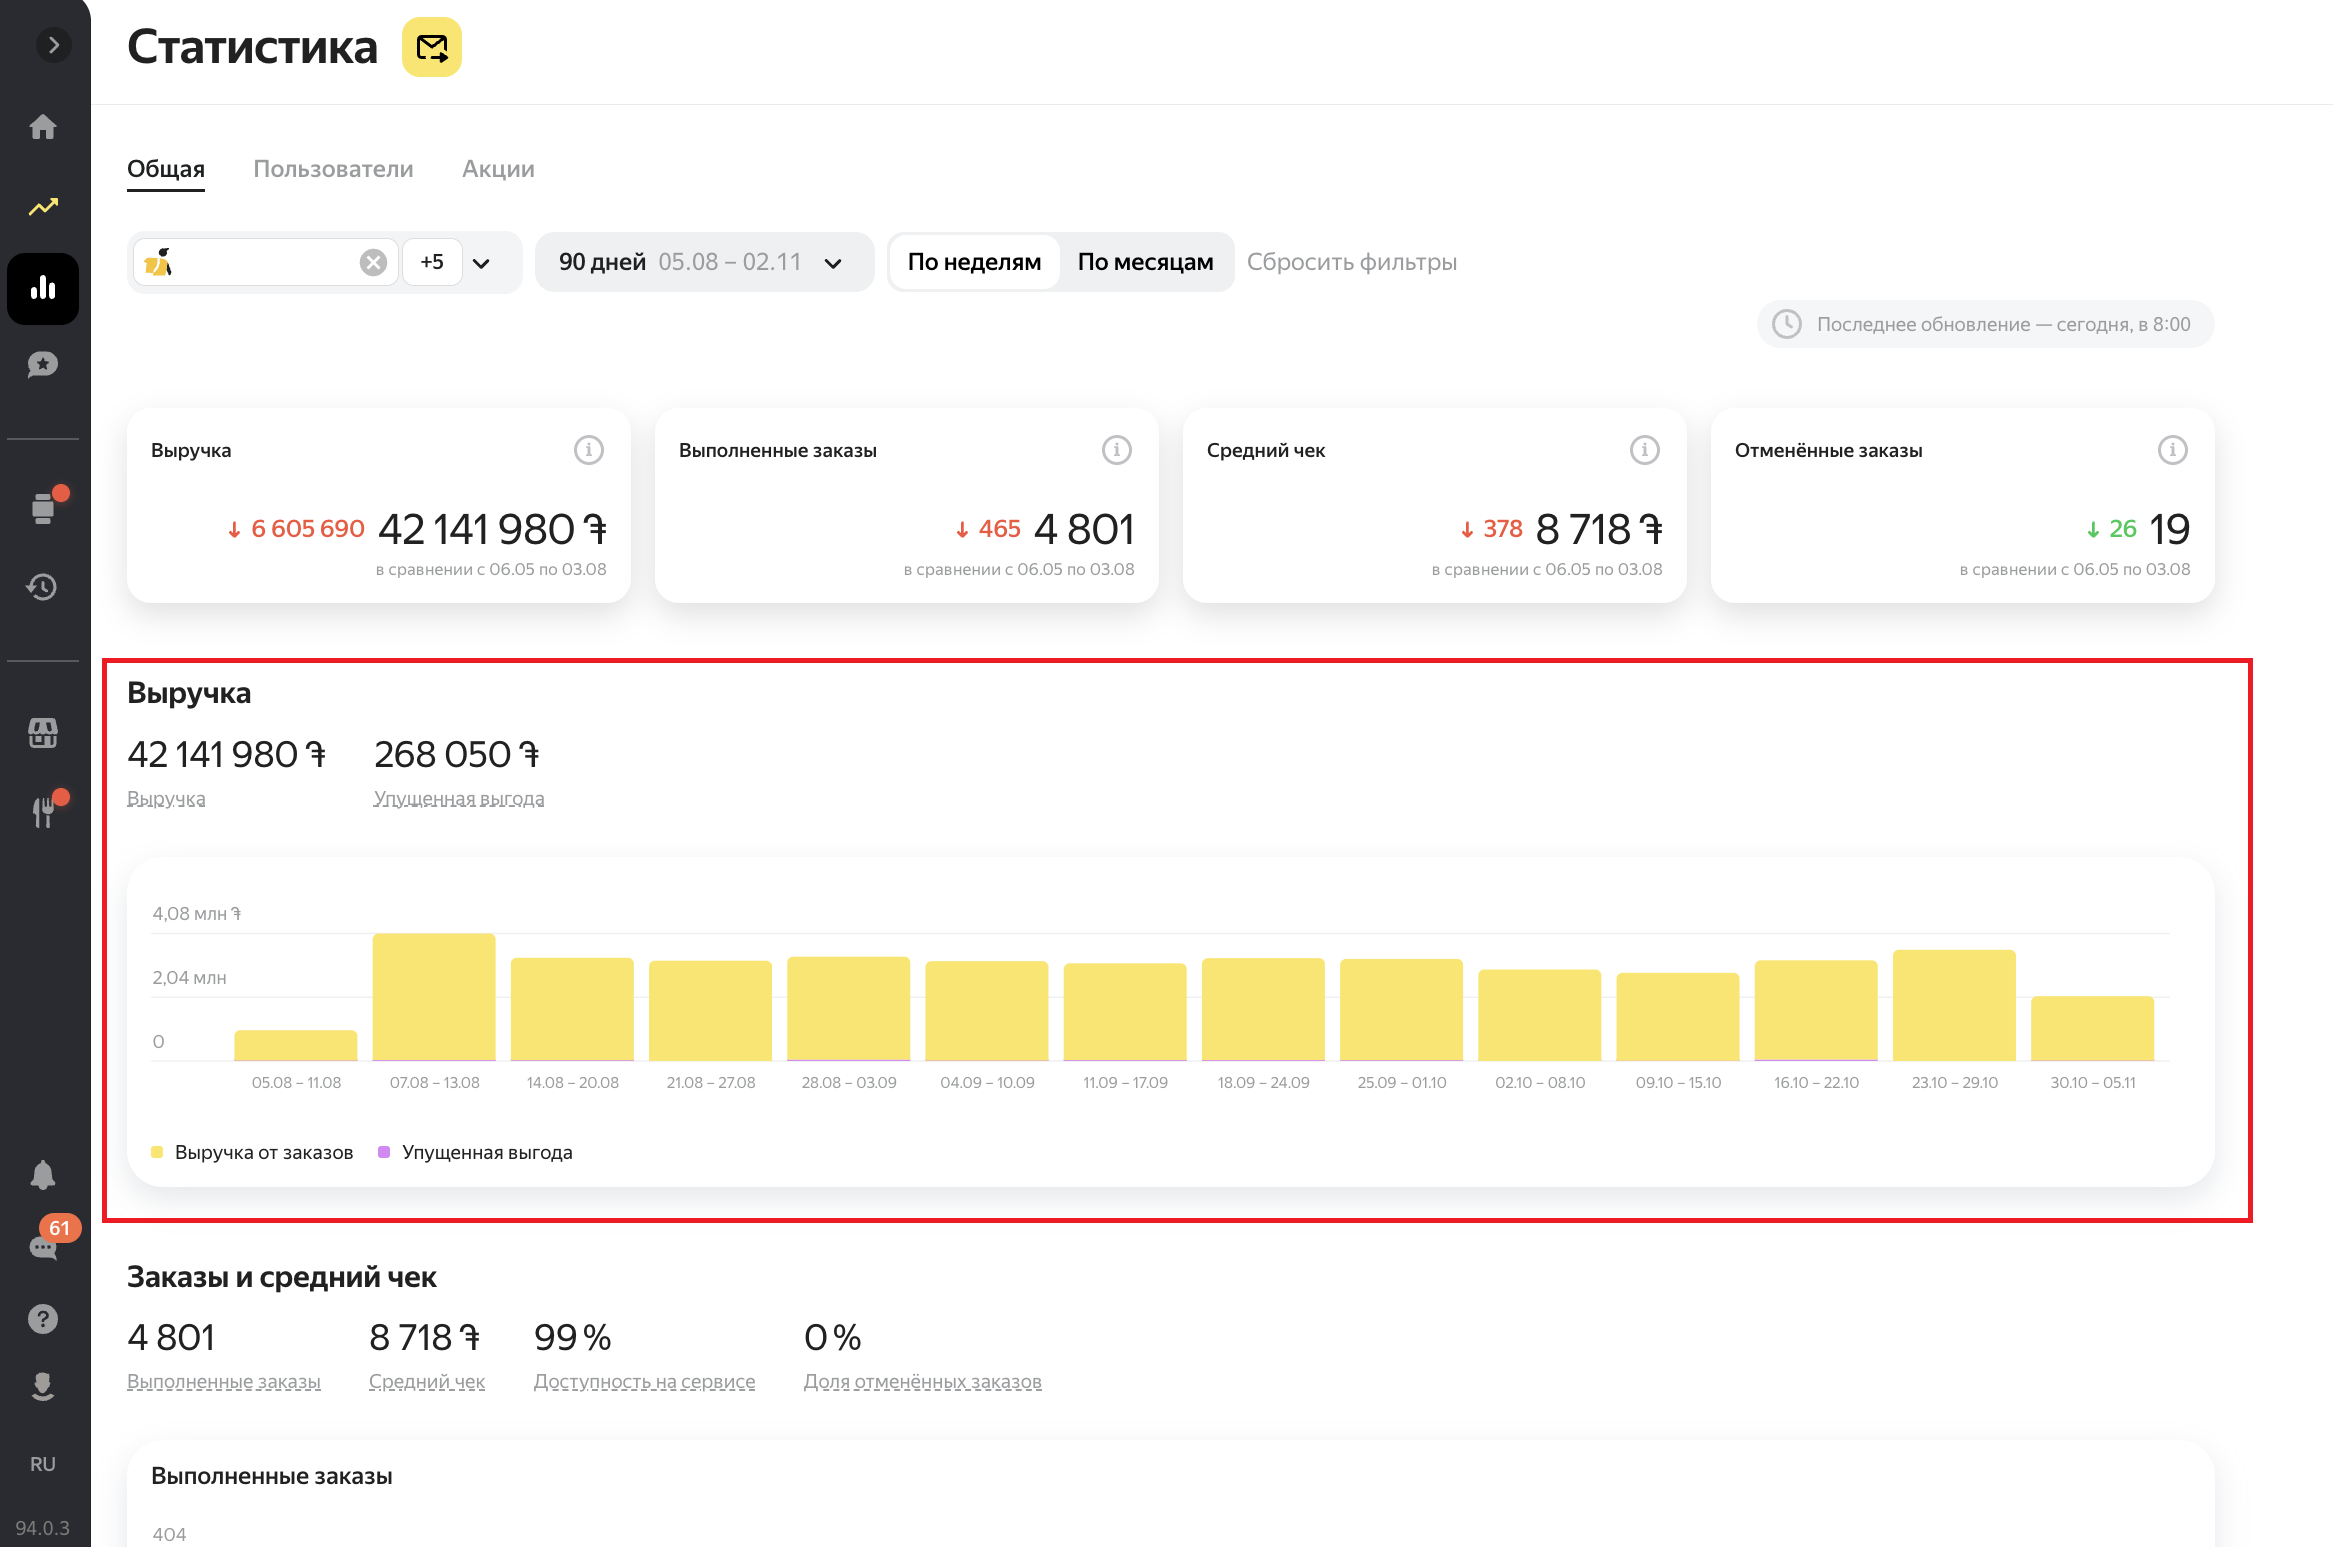Open the chat icon with 61 badge

pos(43,1246)
